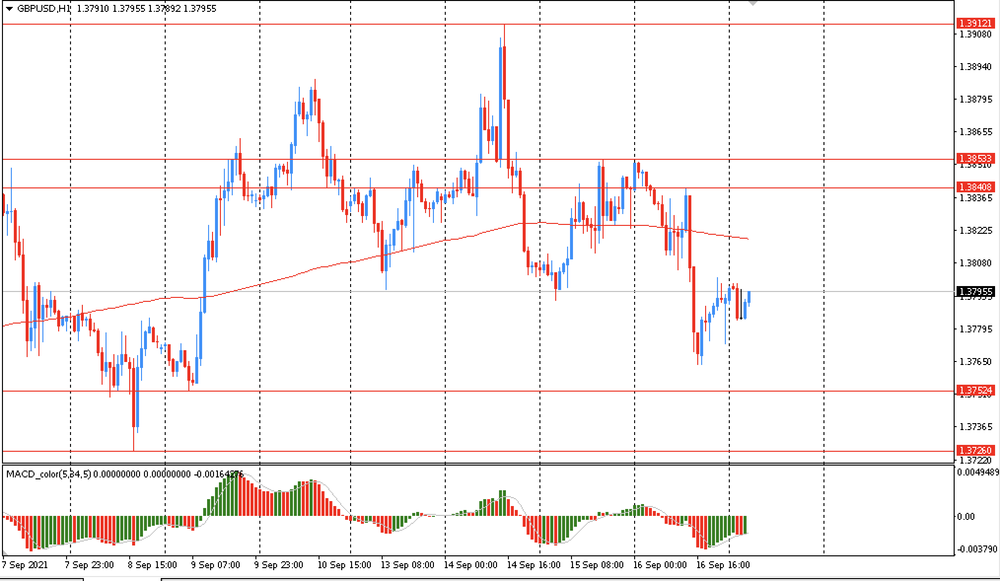Click the 16 Sep 16:00 time label

(x=723, y=565)
